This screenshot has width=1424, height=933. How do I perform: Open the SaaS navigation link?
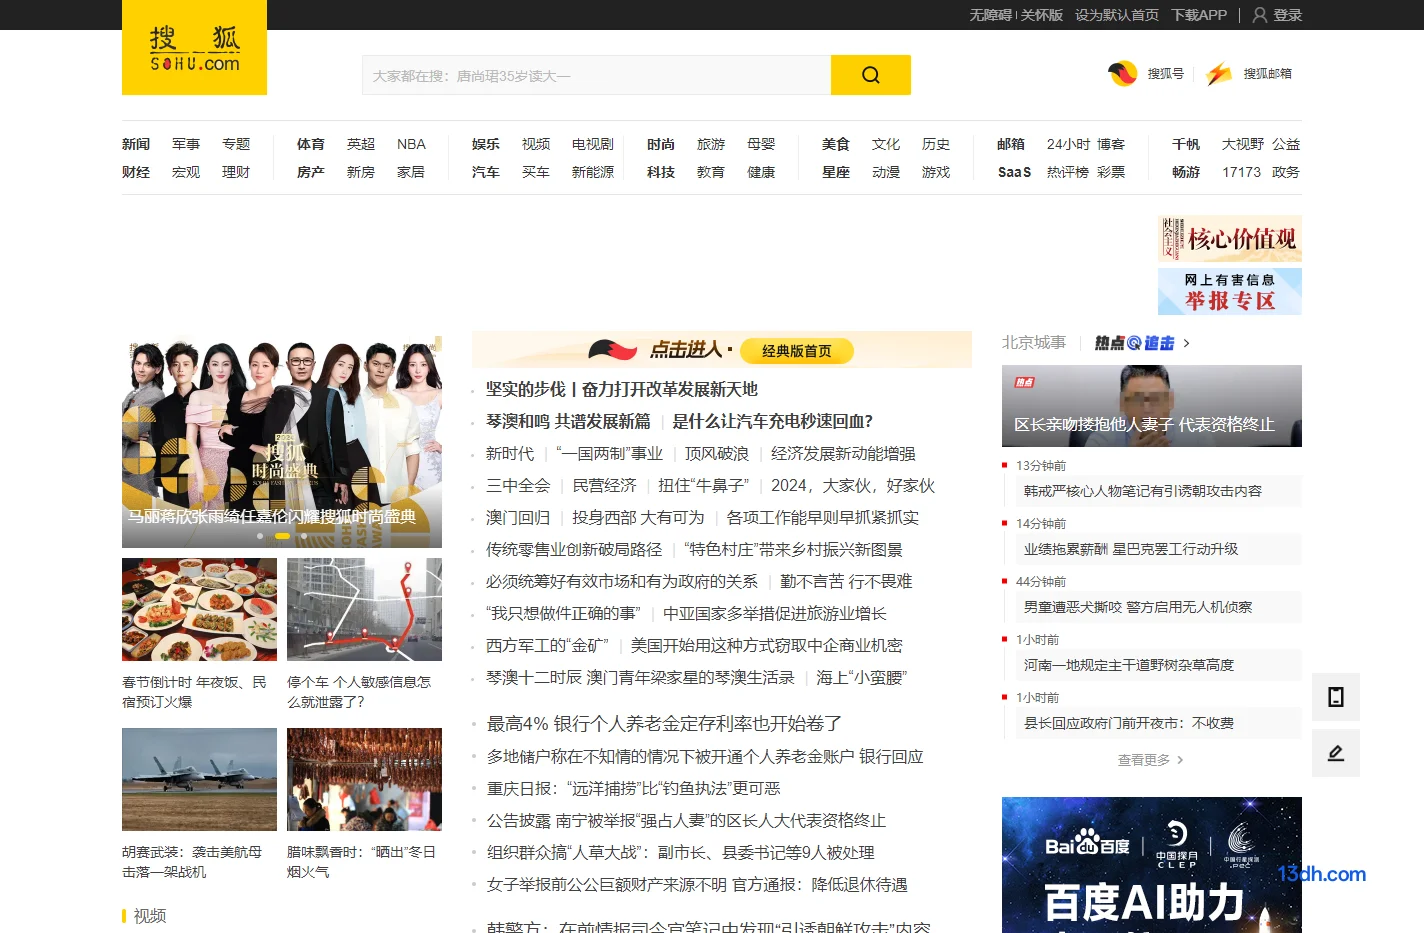[1014, 172]
